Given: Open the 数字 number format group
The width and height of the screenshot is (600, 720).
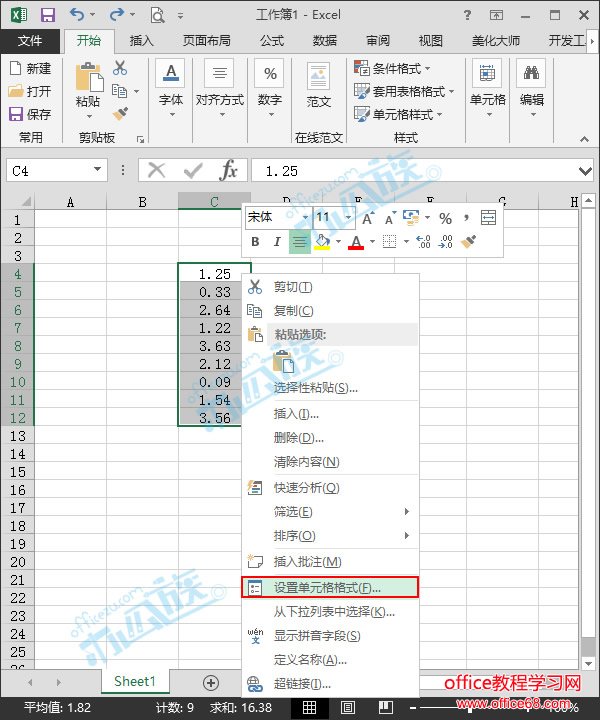Looking at the screenshot, I should pos(269,87).
